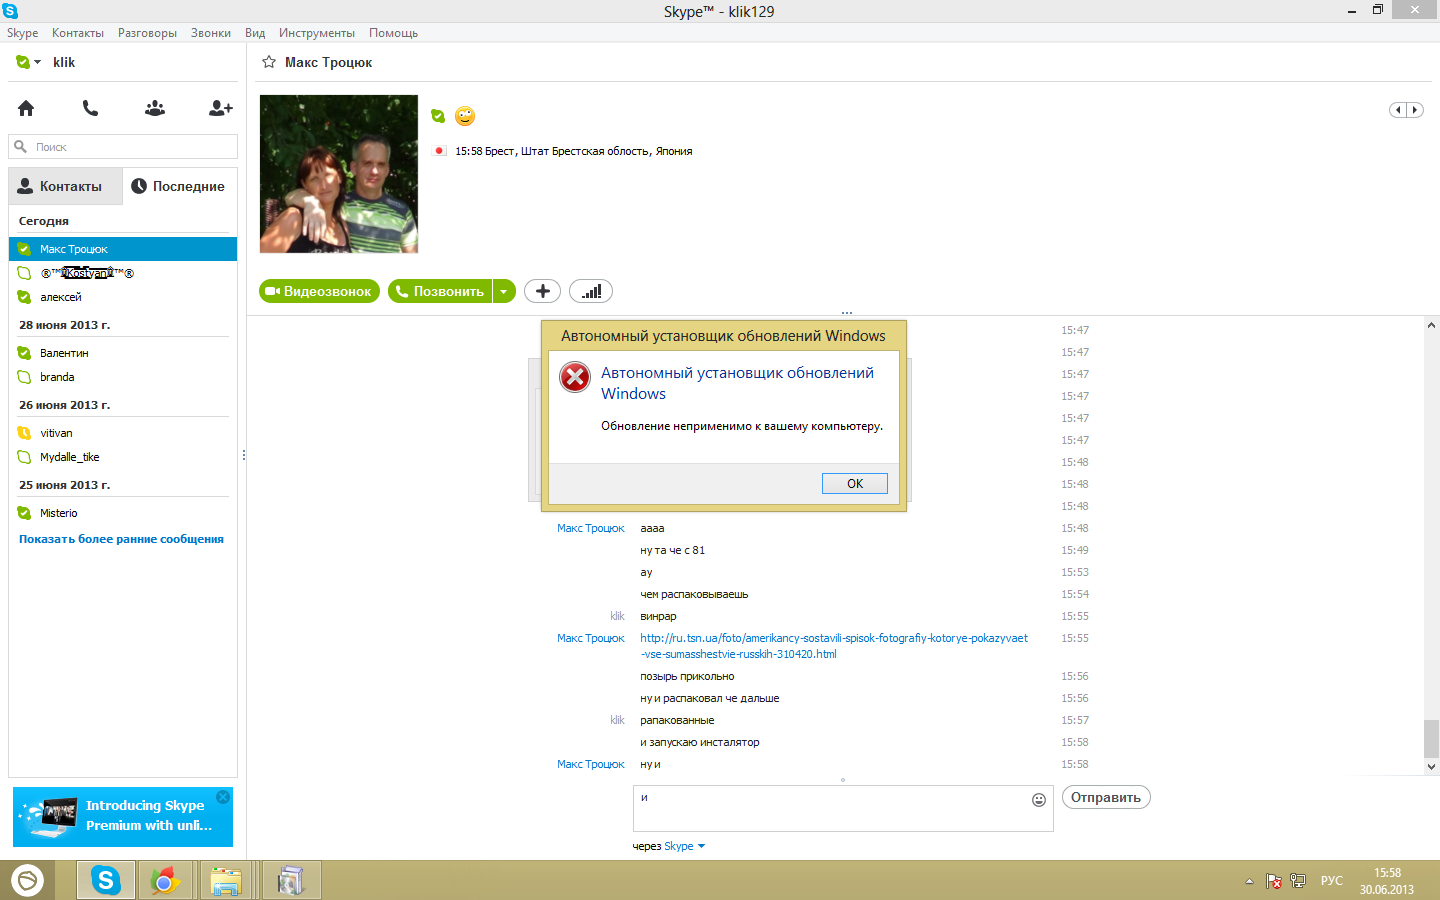Switch to Контакты tab
Viewport: 1440px width, 900px height.
point(66,186)
